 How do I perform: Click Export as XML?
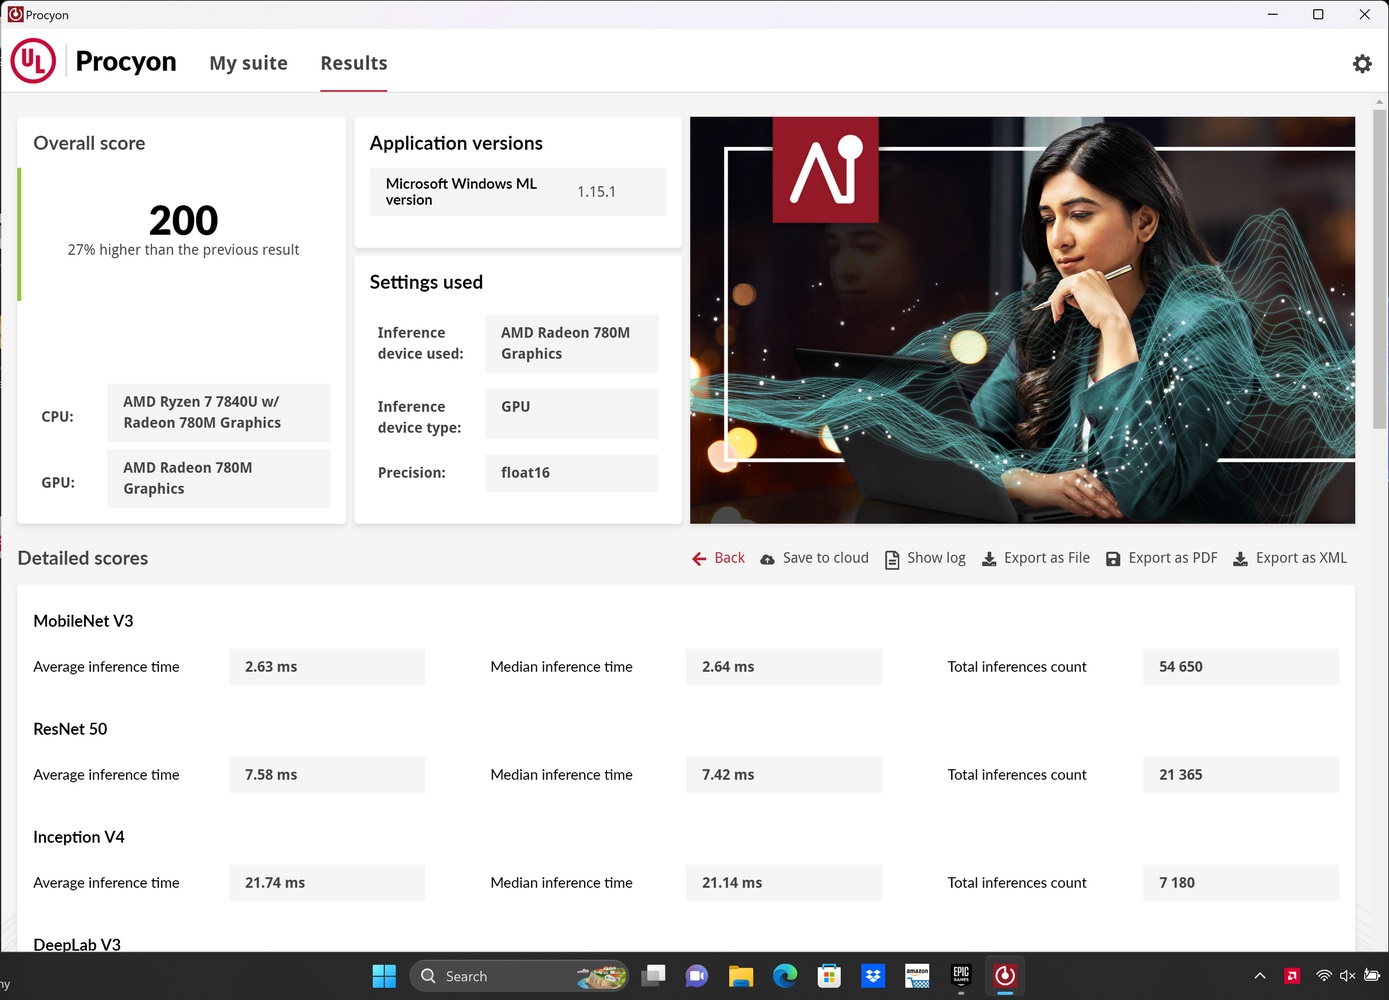(1301, 558)
